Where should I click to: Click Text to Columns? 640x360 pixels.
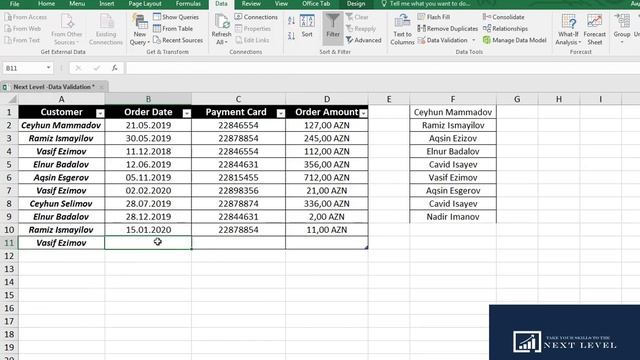402,29
